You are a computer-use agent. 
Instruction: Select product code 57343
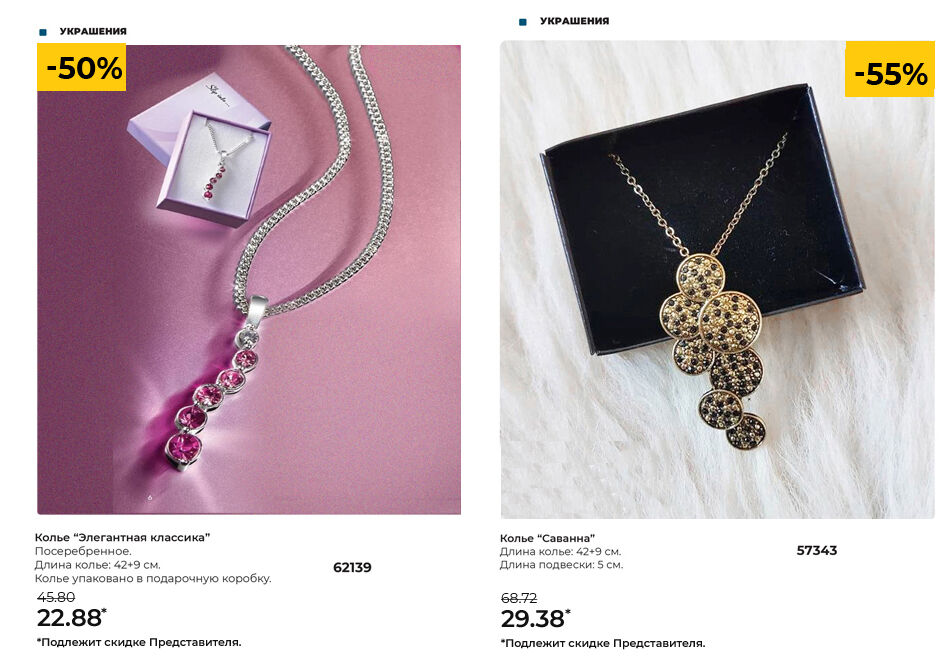tap(817, 550)
